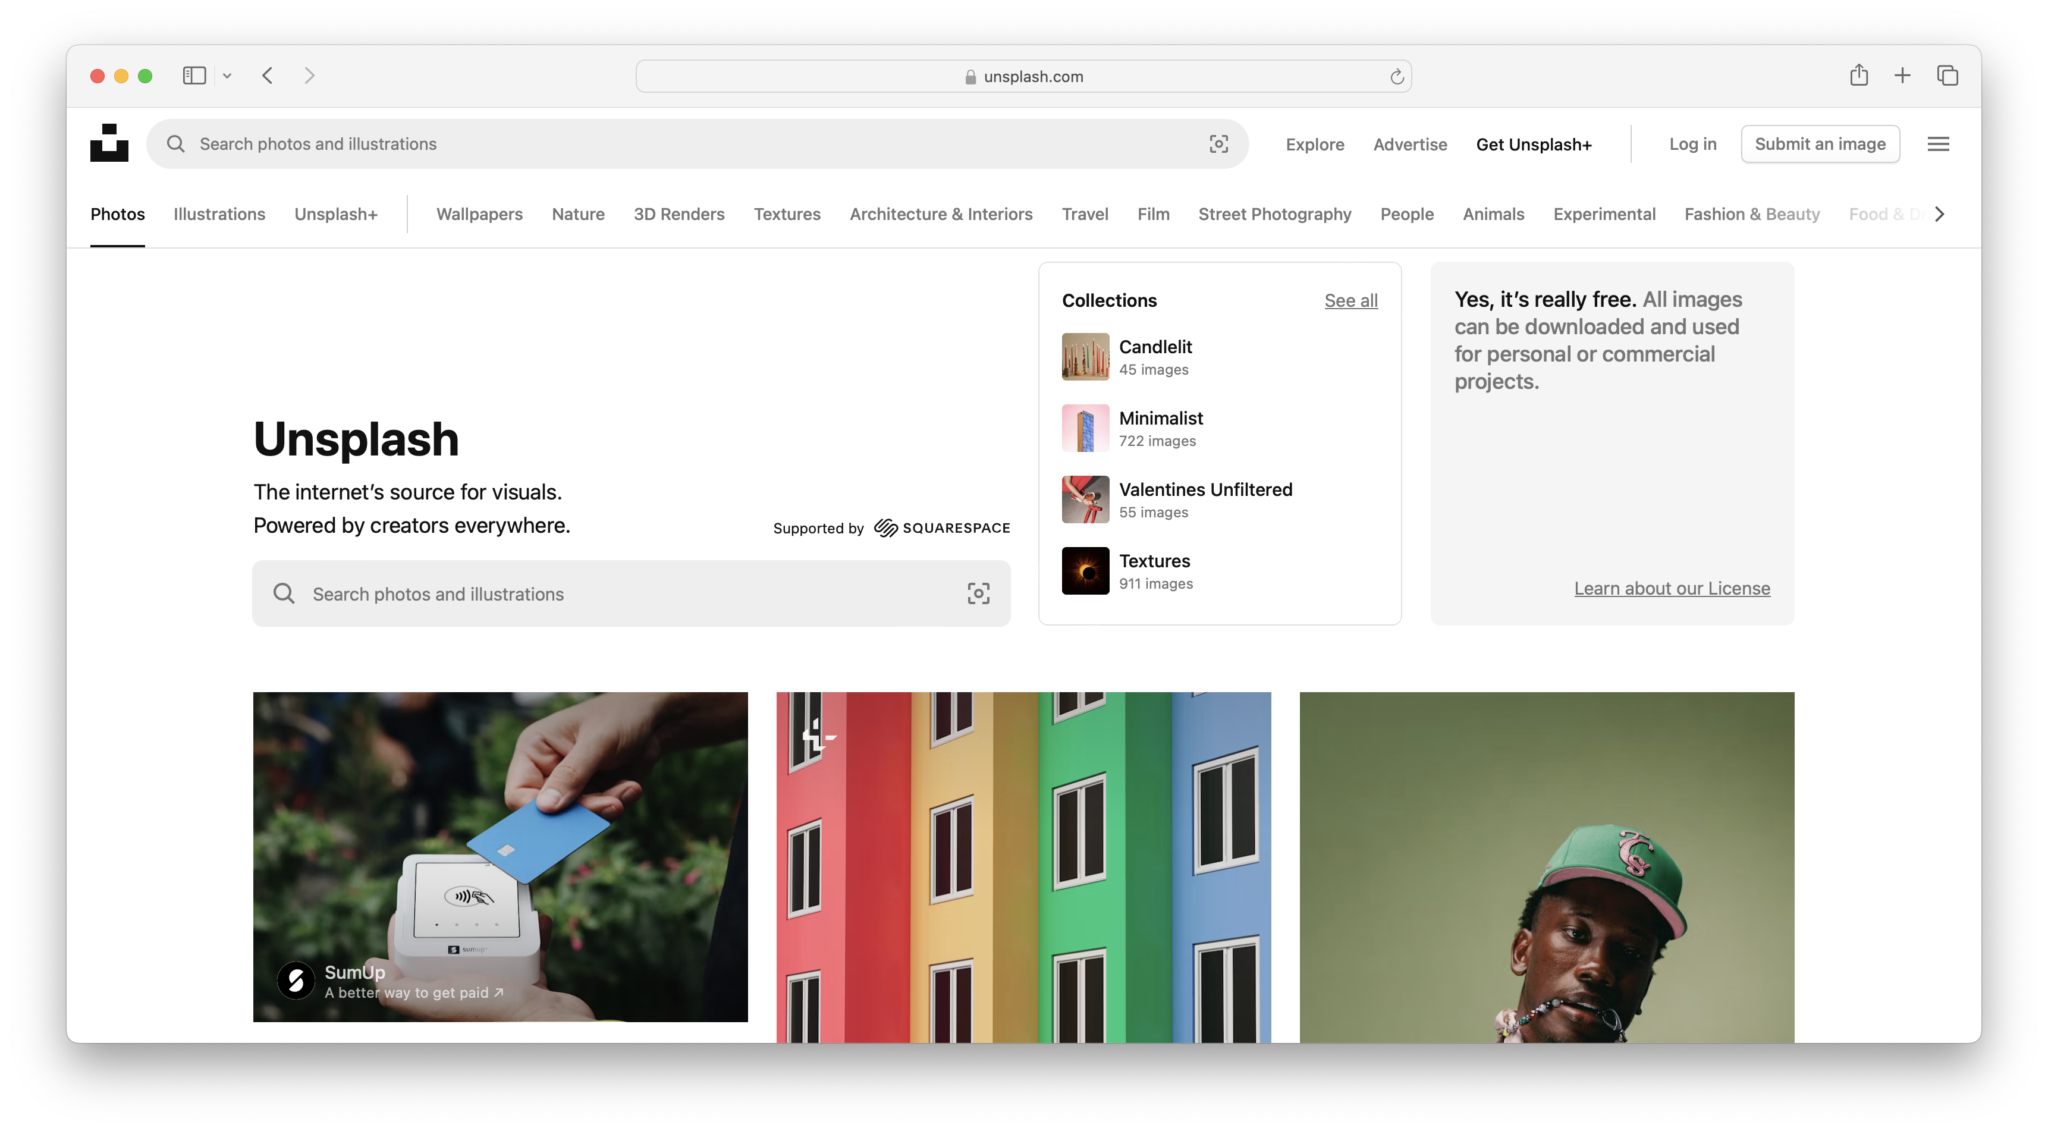The image size is (2048, 1131).
Task: Select the Street Photography category
Action: coord(1274,213)
